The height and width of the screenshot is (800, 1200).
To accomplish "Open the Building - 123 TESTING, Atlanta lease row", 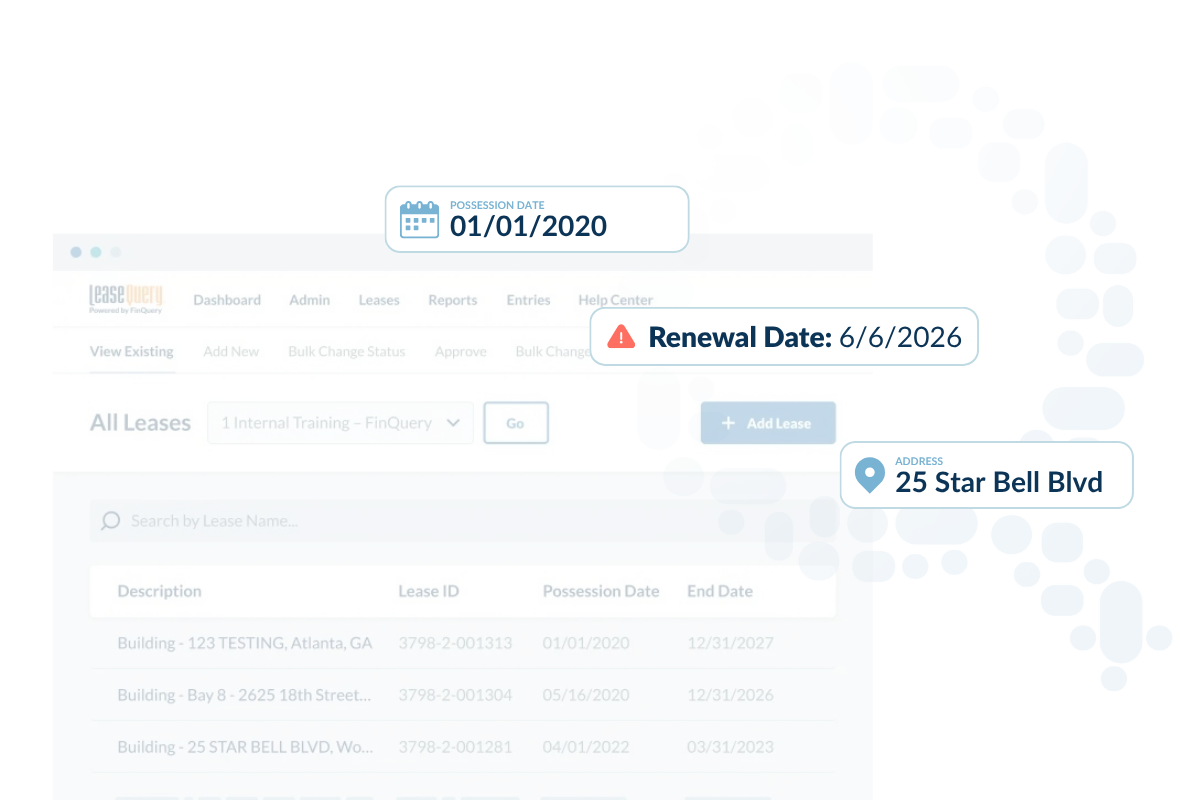I will click(245, 643).
